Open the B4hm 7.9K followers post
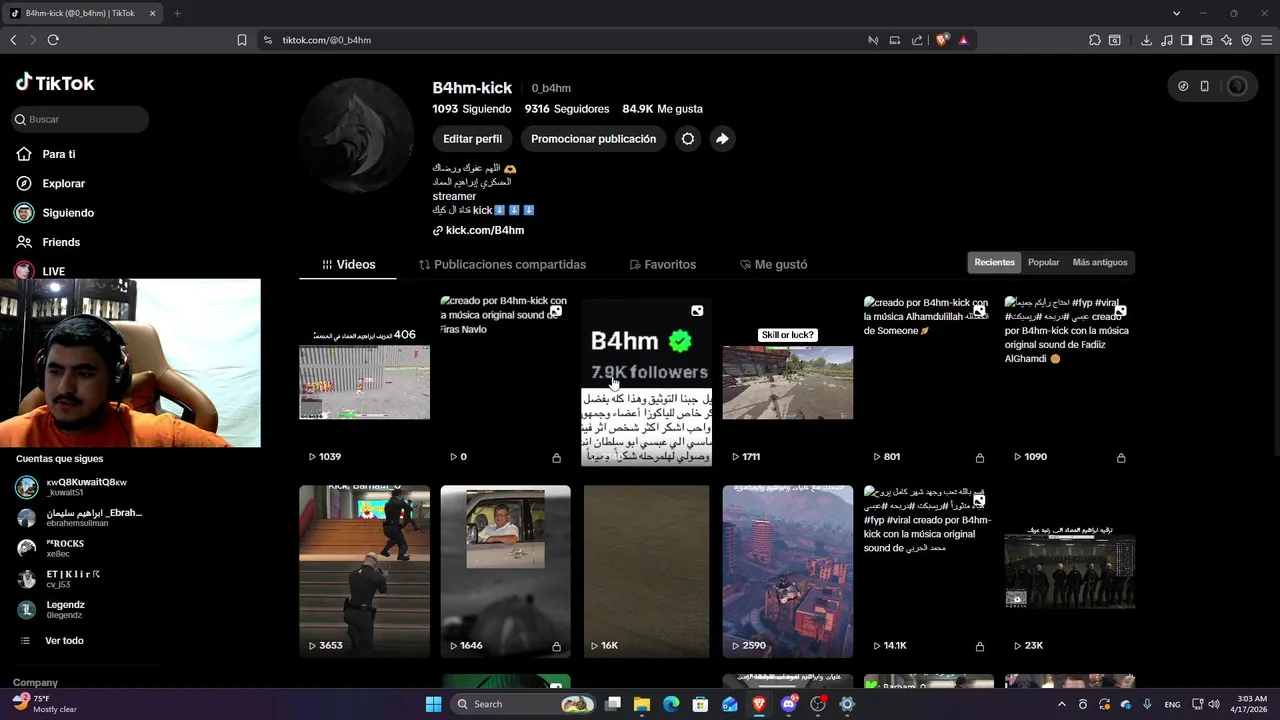This screenshot has height=720, width=1280. pos(647,381)
